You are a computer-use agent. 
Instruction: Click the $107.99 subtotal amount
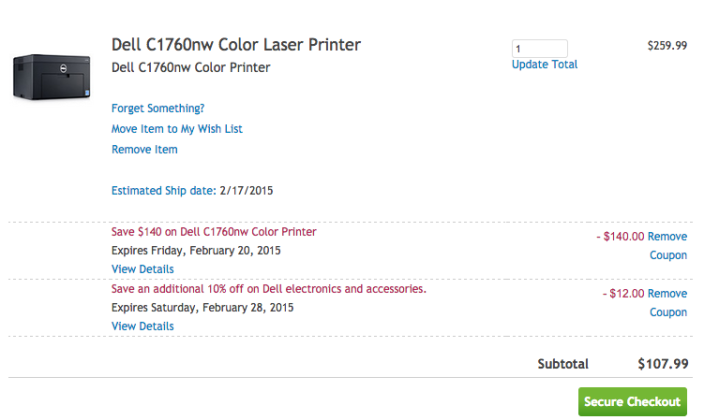click(x=662, y=364)
